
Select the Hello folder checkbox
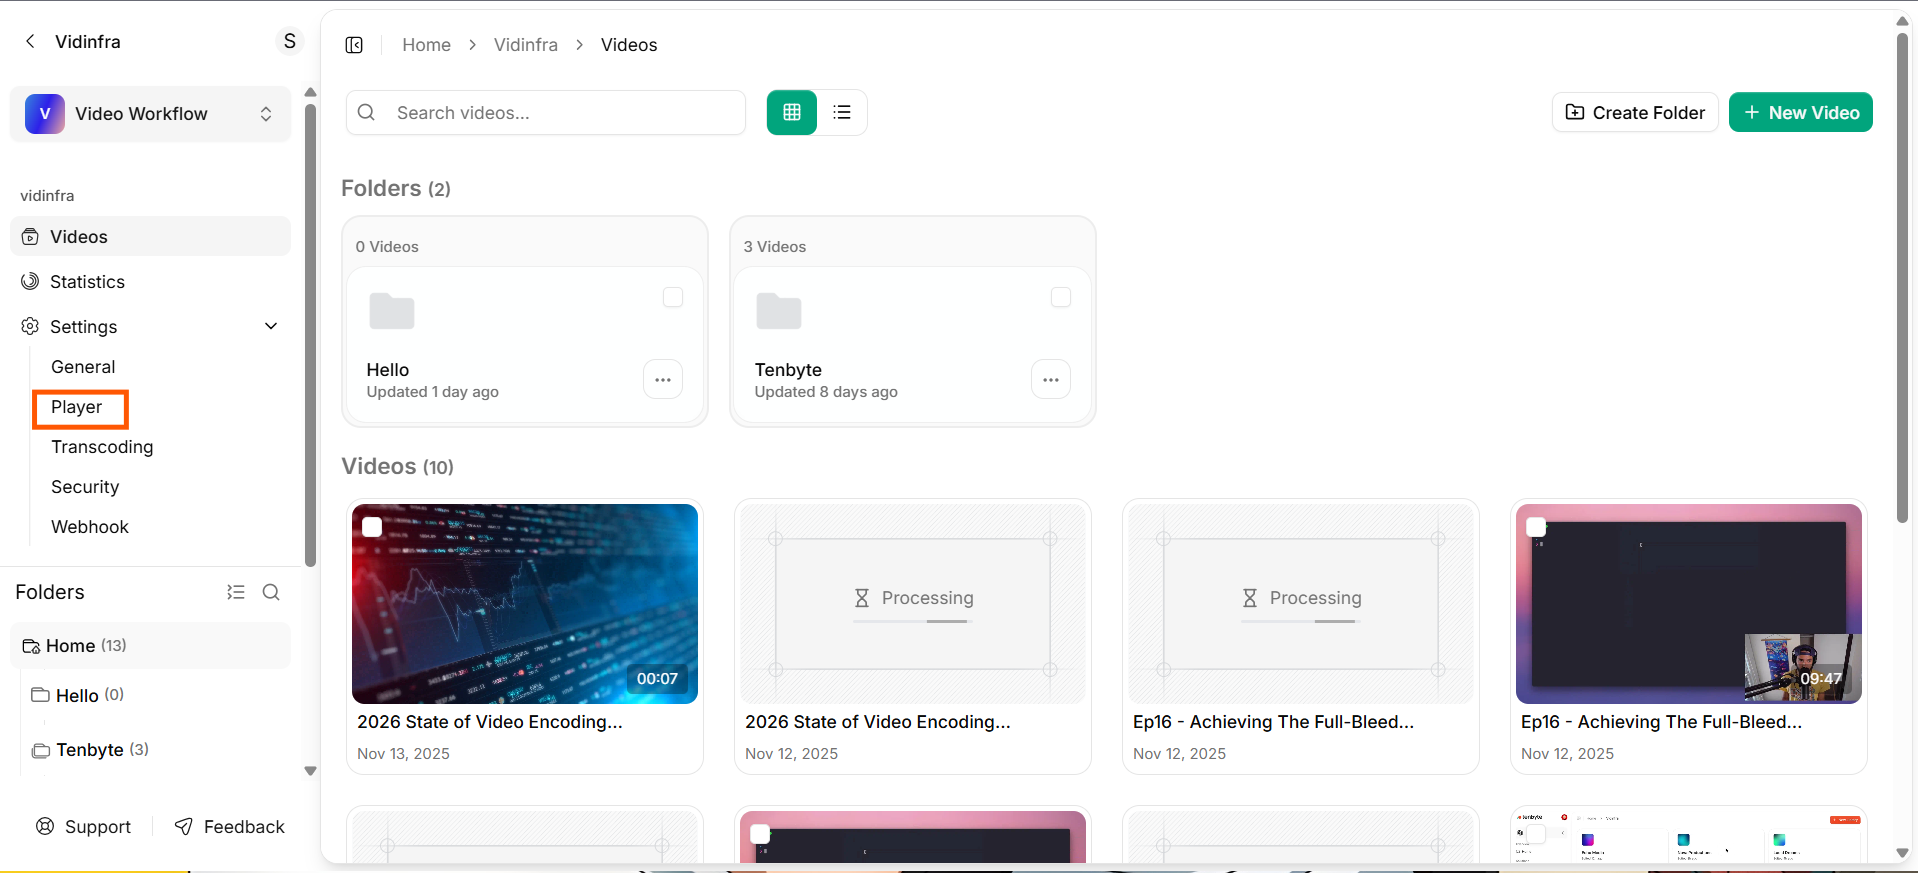673,297
